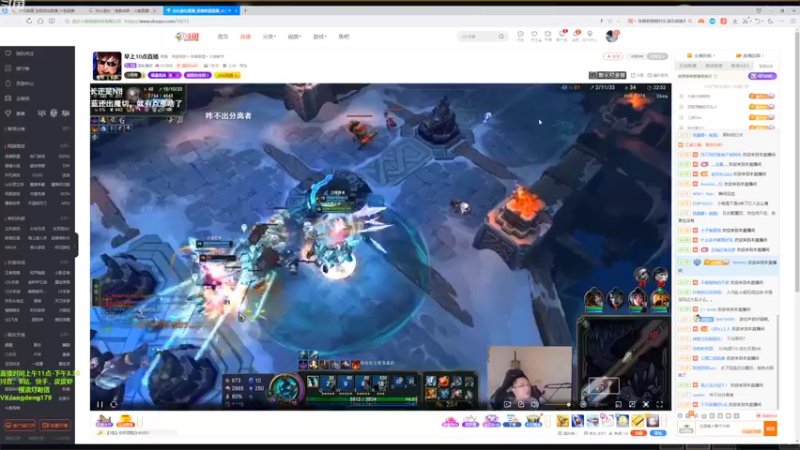Click the orange recharge button under the gifts
Image resolution: width=800 pixels, height=450 pixels.
tap(638, 433)
